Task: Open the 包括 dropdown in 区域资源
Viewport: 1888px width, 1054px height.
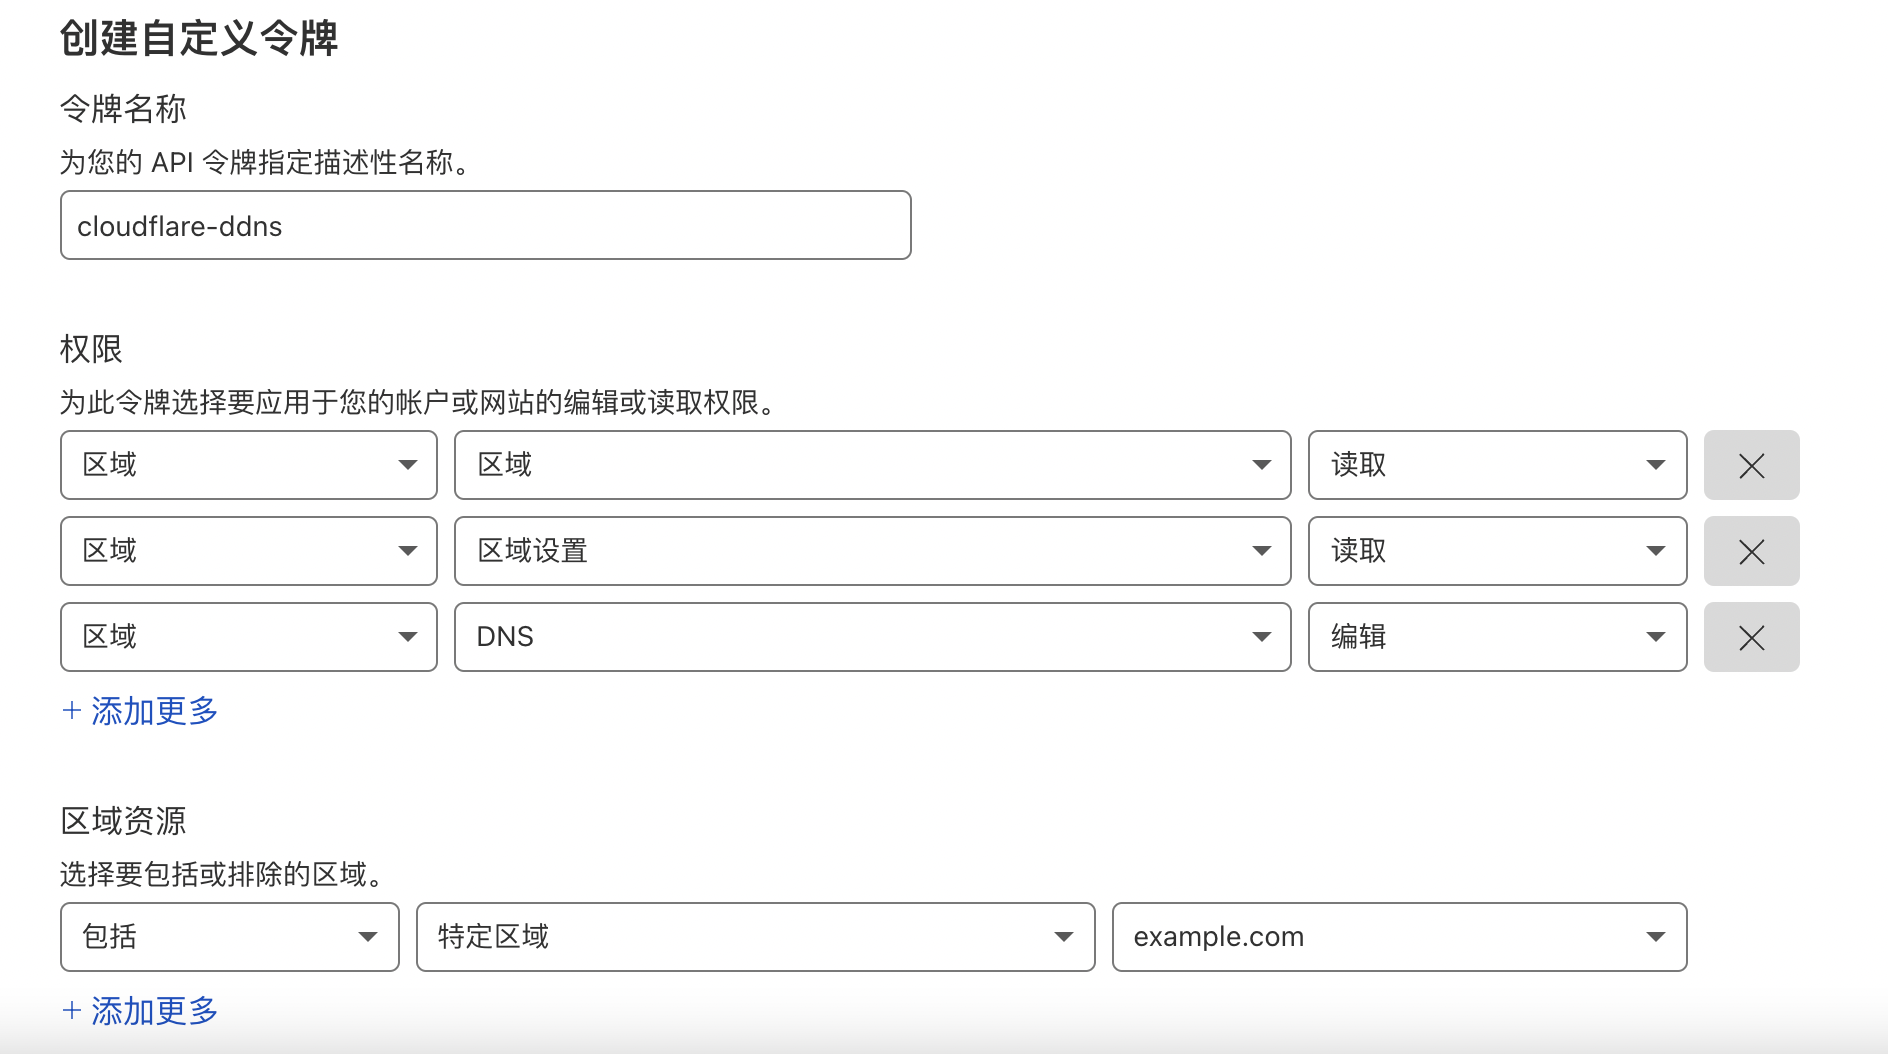Action: 230,937
